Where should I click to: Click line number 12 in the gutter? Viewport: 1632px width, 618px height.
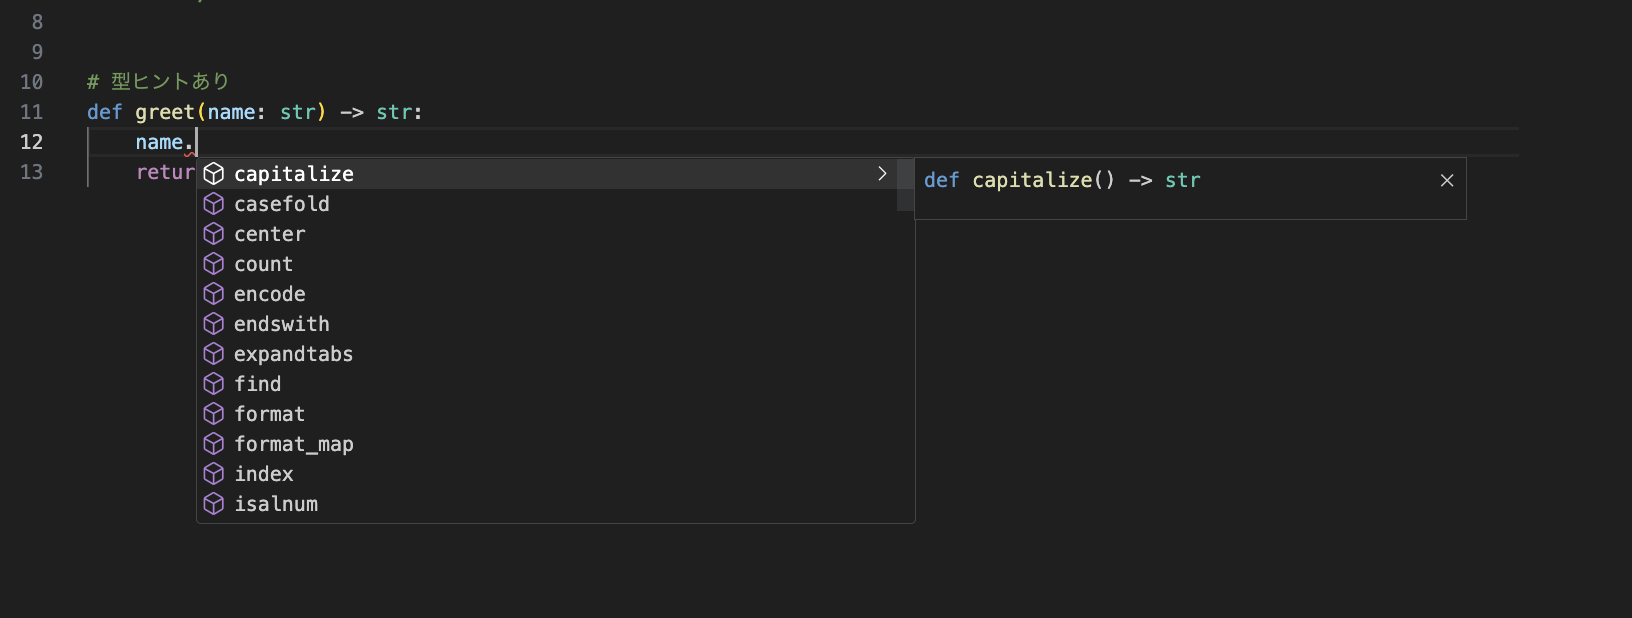[x=32, y=142]
